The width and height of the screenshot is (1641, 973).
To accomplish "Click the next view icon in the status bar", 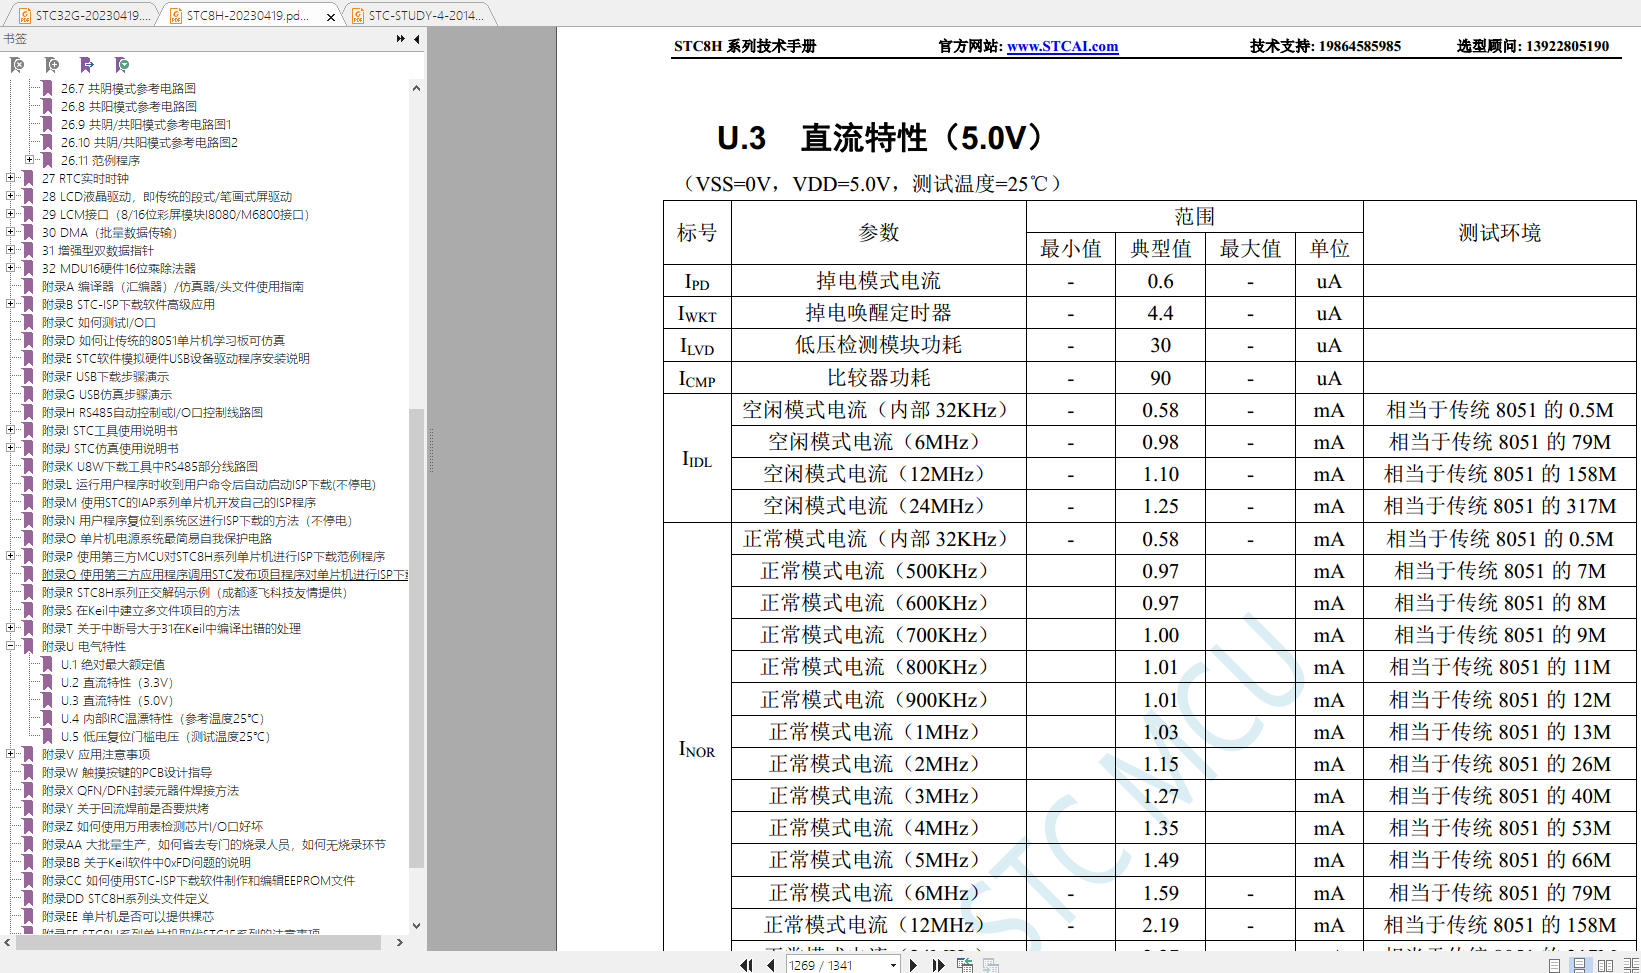I will coord(991,965).
